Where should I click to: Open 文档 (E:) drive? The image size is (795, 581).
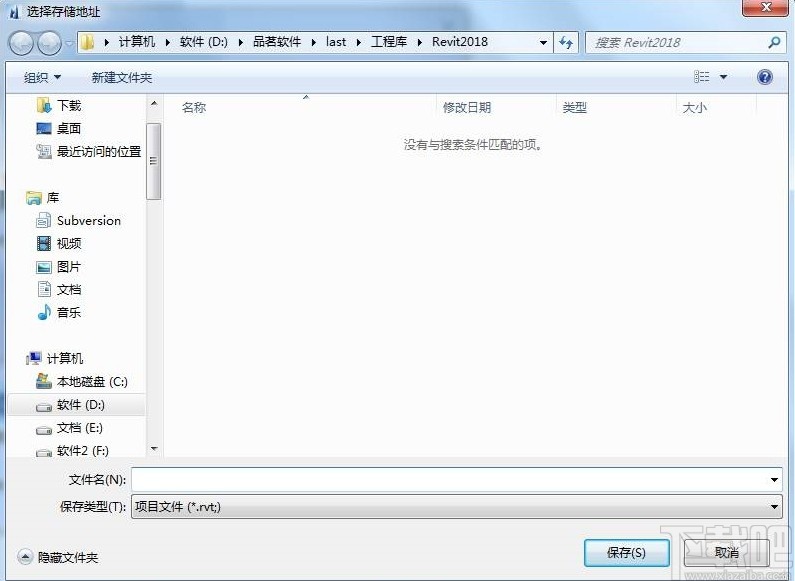80,427
